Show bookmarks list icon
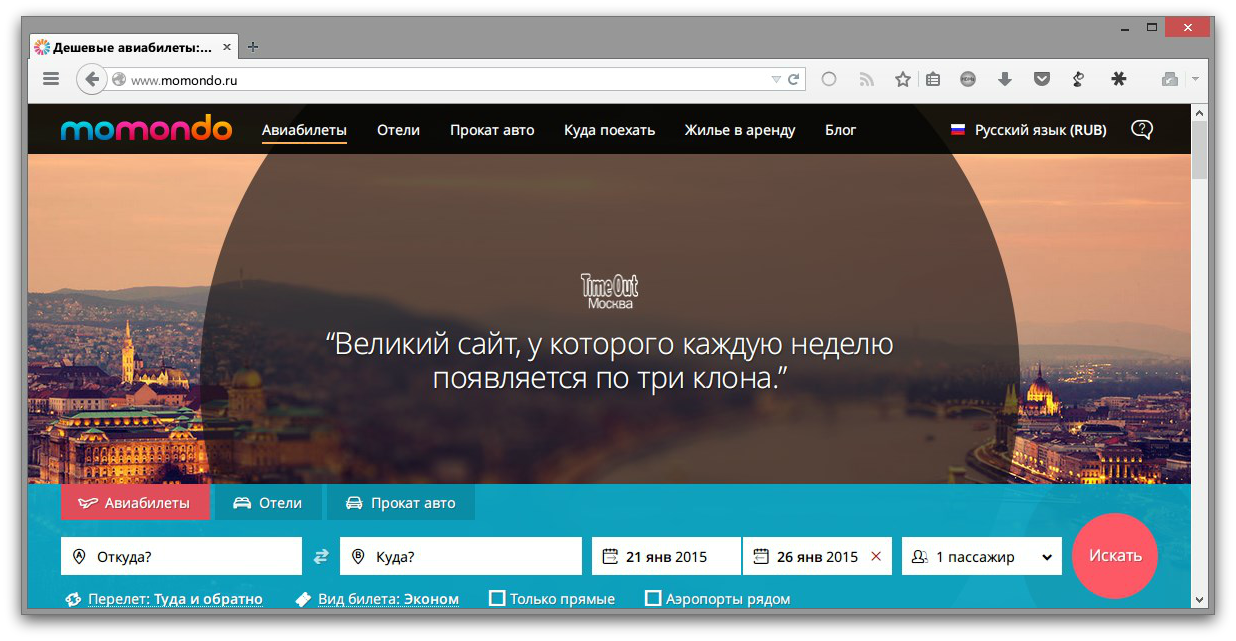The image size is (1236, 641). (x=933, y=79)
